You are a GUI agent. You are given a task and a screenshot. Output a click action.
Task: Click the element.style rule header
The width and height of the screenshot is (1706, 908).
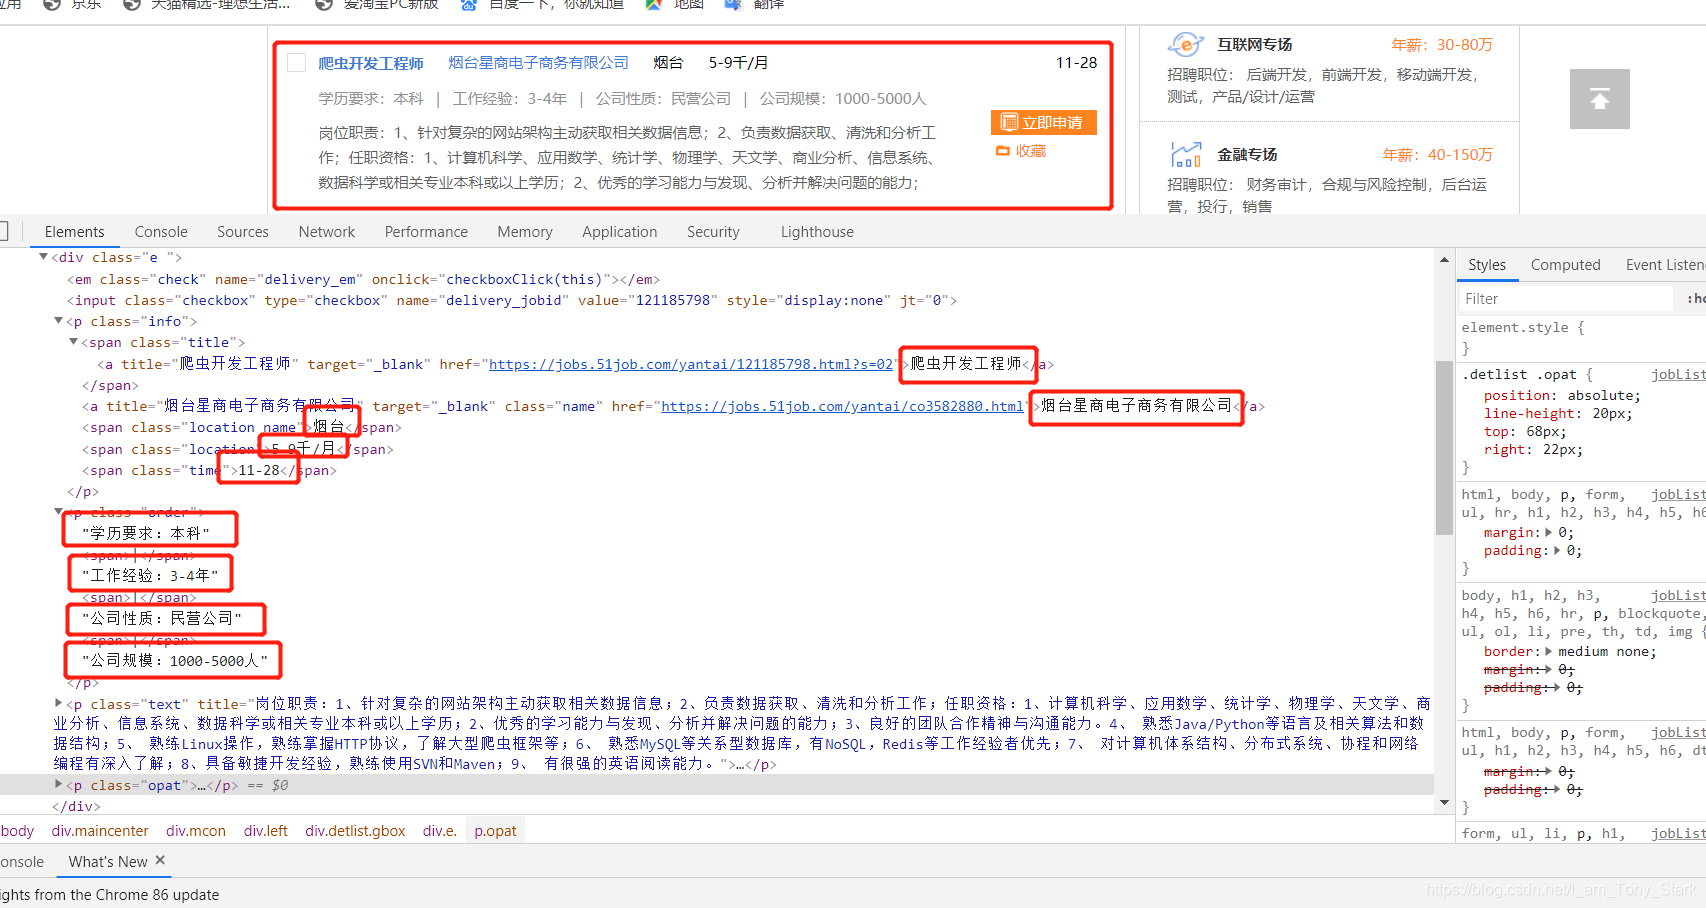(x=1523, y=327)
